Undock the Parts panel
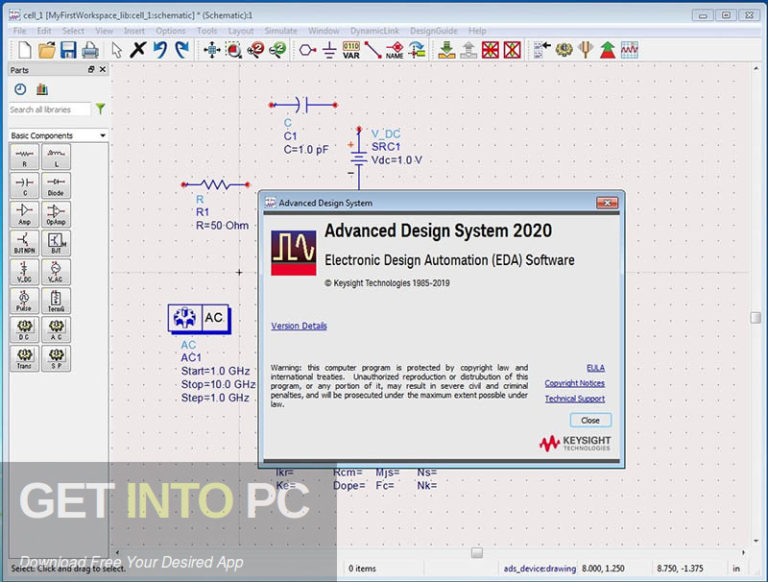Image resolution: width=768 pixels, height=582 pixels. coord(91,70)
